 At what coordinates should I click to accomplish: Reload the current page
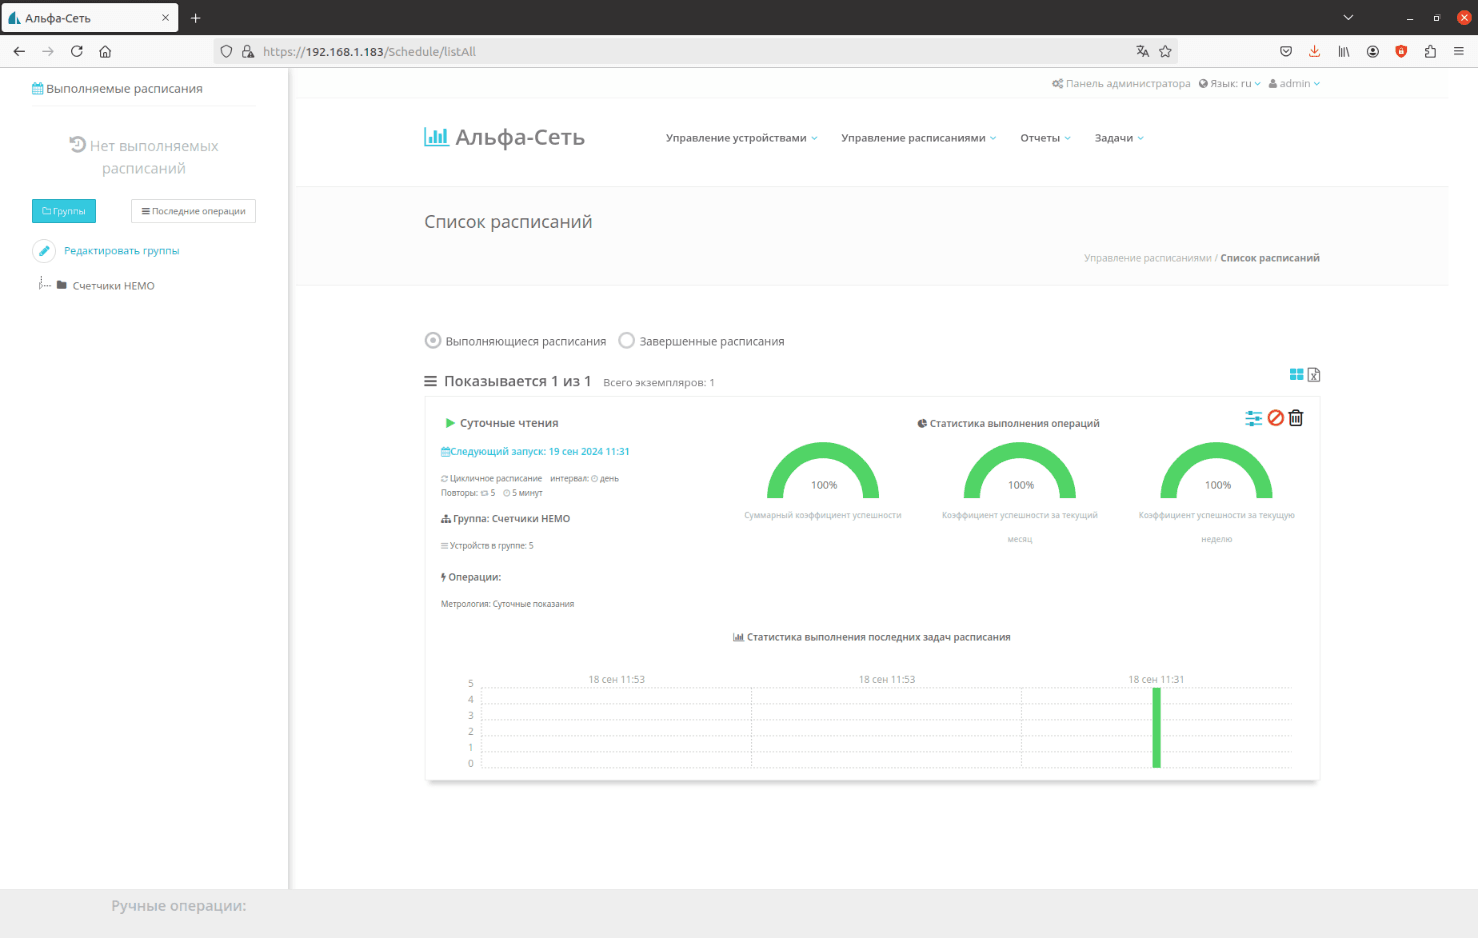pyautogui.click(x=76, y=51)
